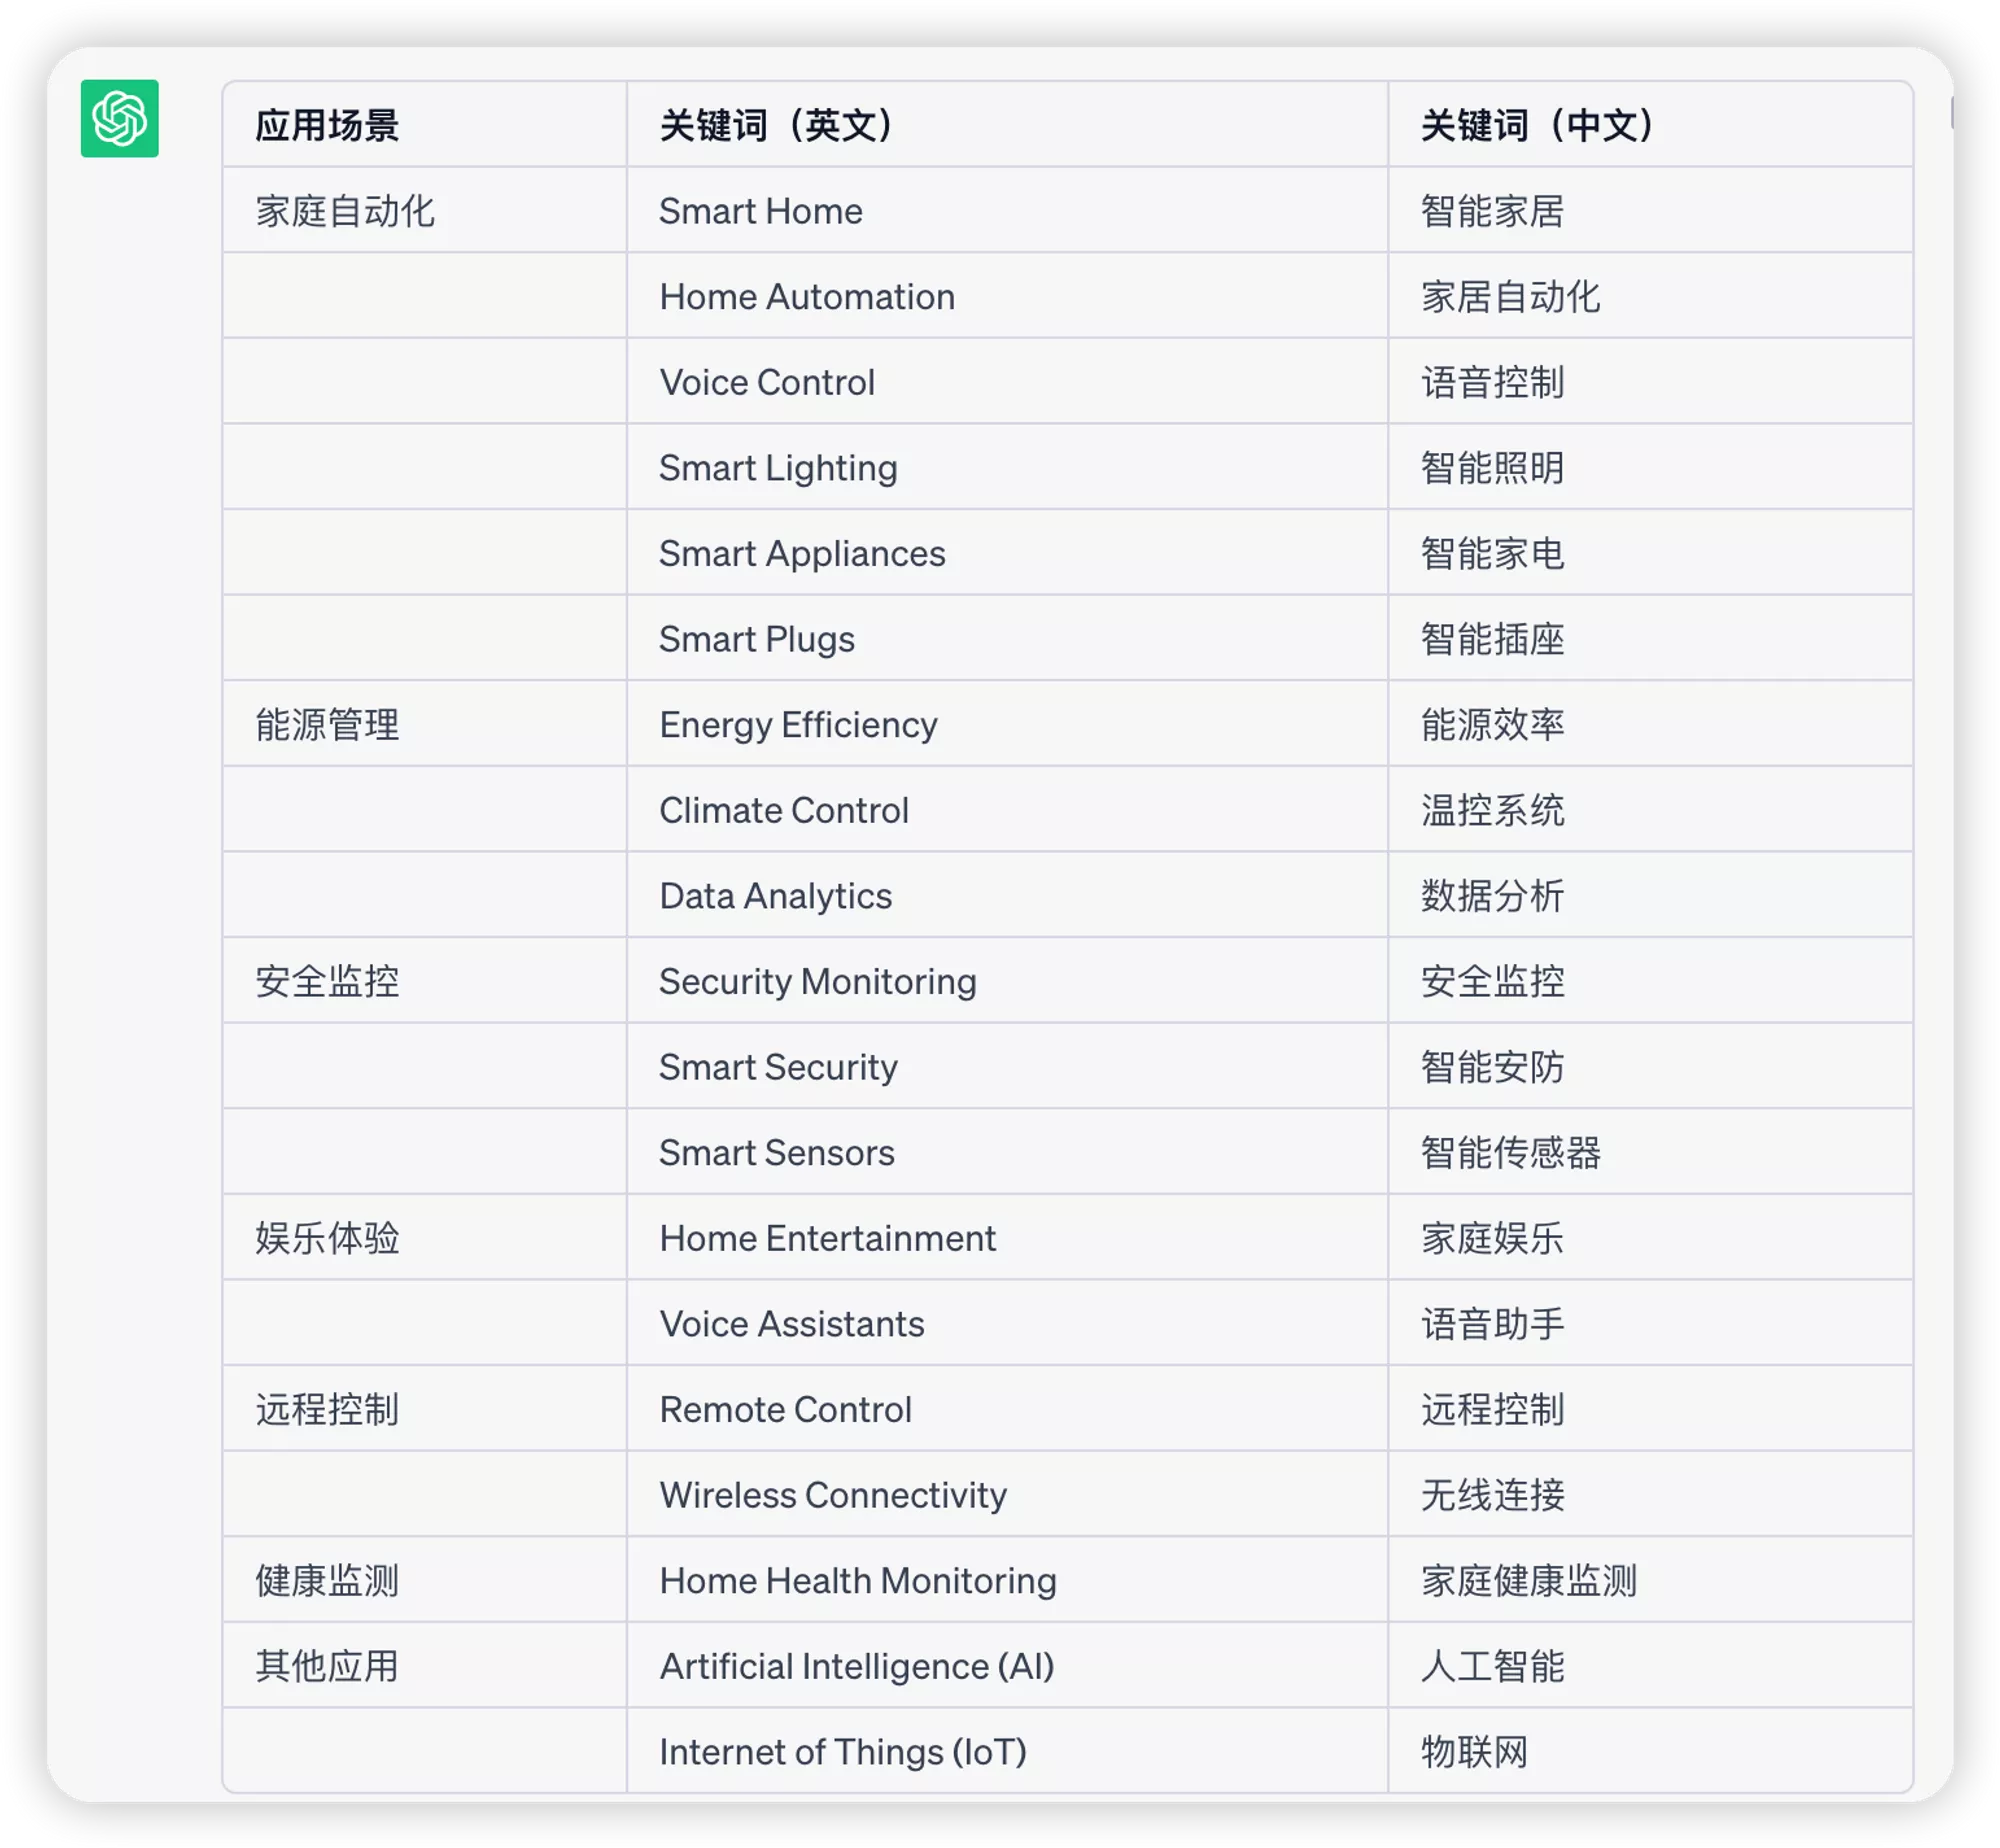Image resolution: width=2000 pixels, height=1848 pixels.
Task: Click the 关键词（中文） column header
Action: click(1537, 125)
